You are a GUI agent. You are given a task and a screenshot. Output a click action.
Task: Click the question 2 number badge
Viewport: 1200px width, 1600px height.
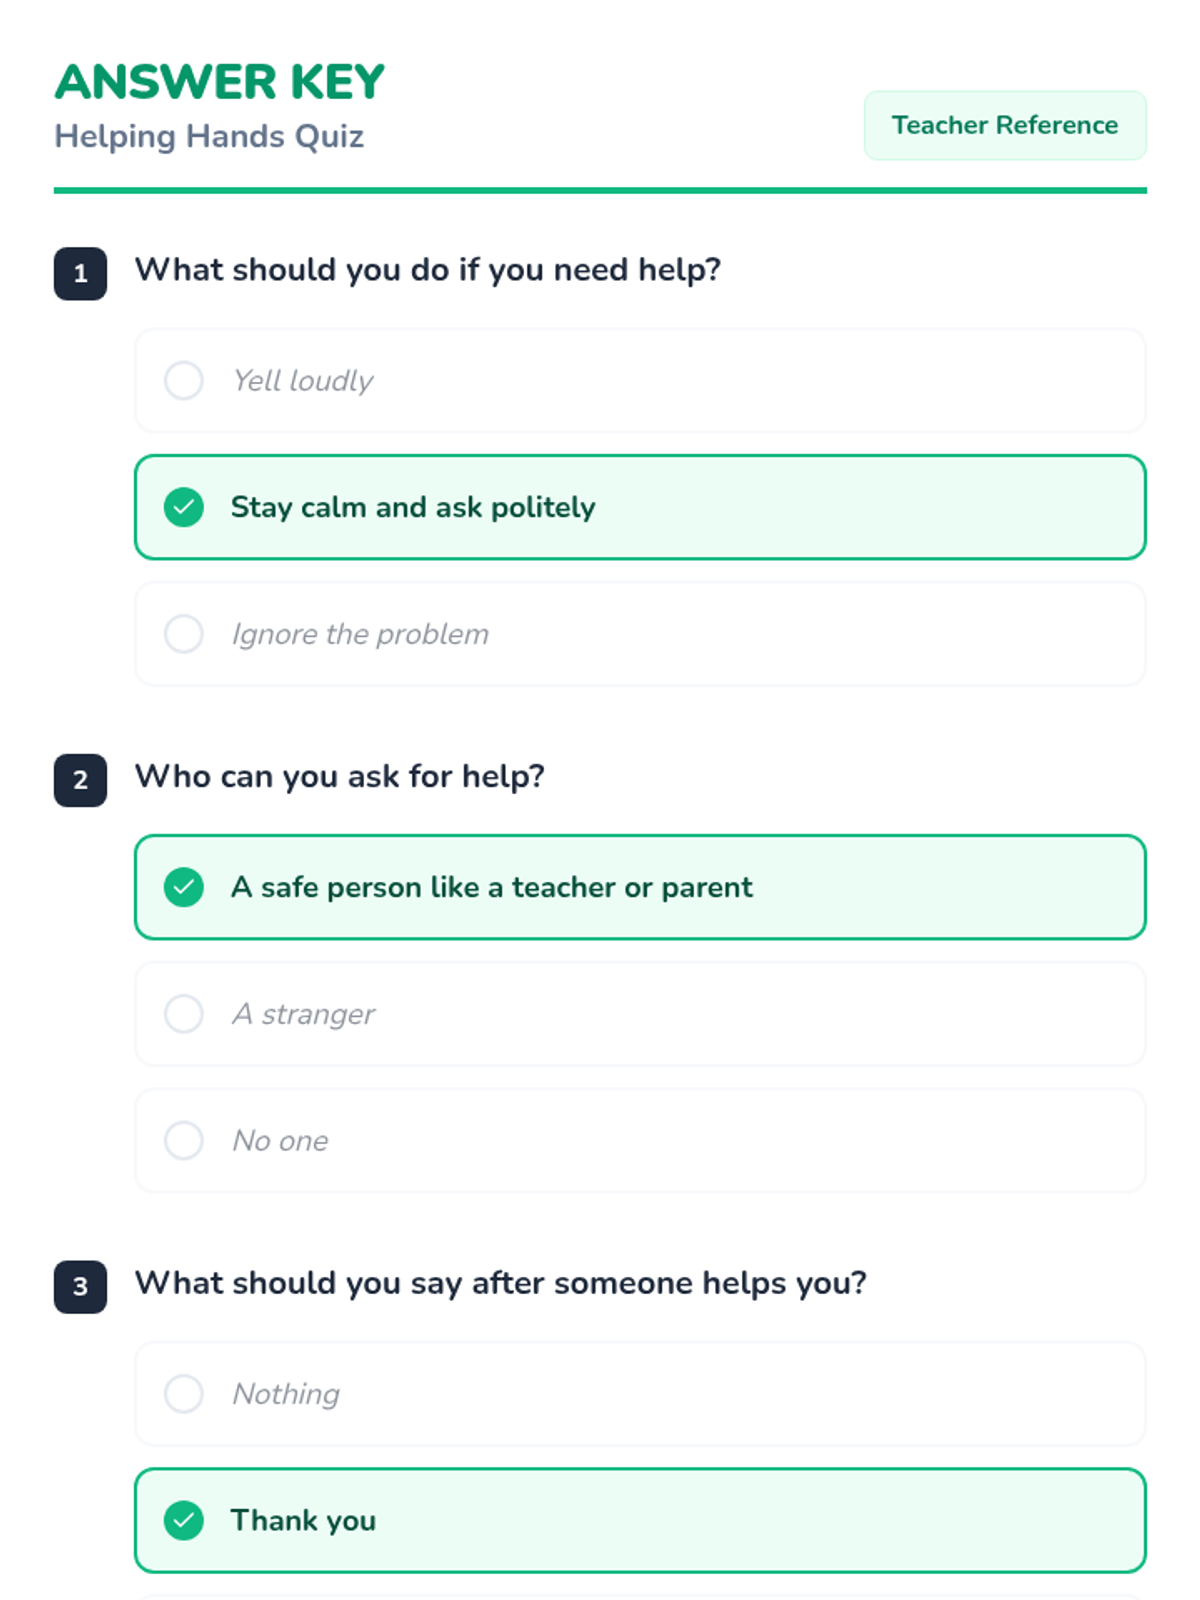coord(80,780)
